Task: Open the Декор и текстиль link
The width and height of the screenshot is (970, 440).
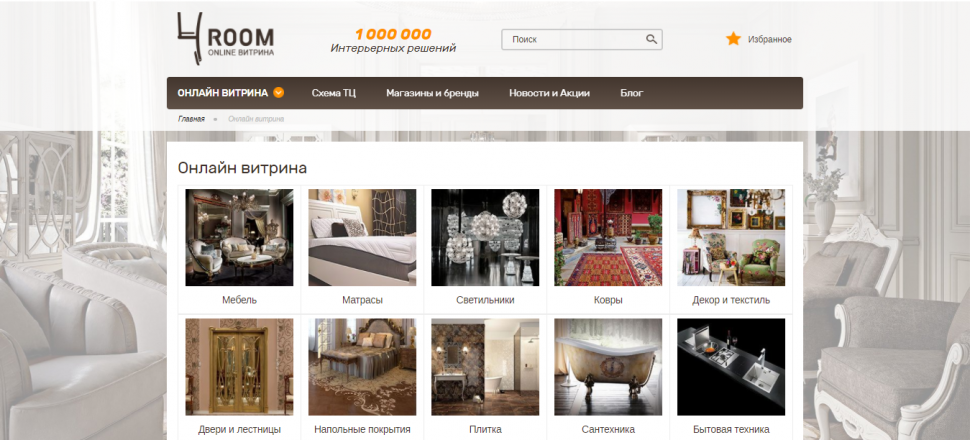Action: click(731, 300)
